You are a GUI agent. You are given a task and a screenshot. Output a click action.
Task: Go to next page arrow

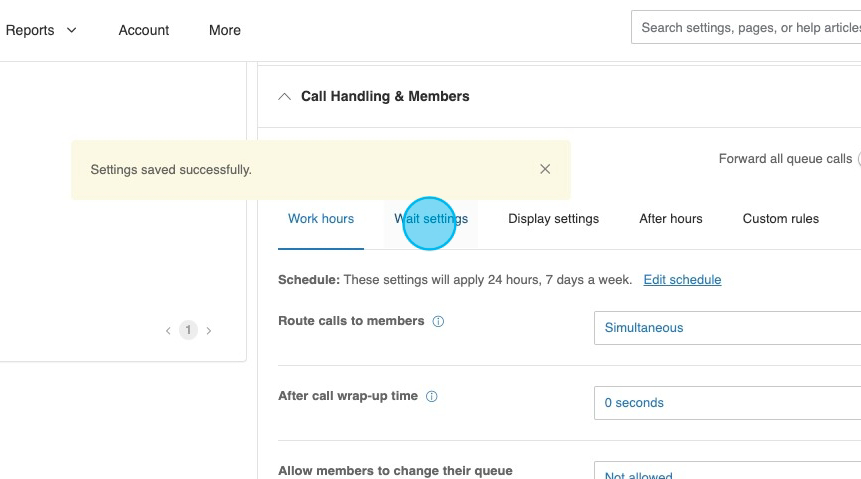click(208, 331)
